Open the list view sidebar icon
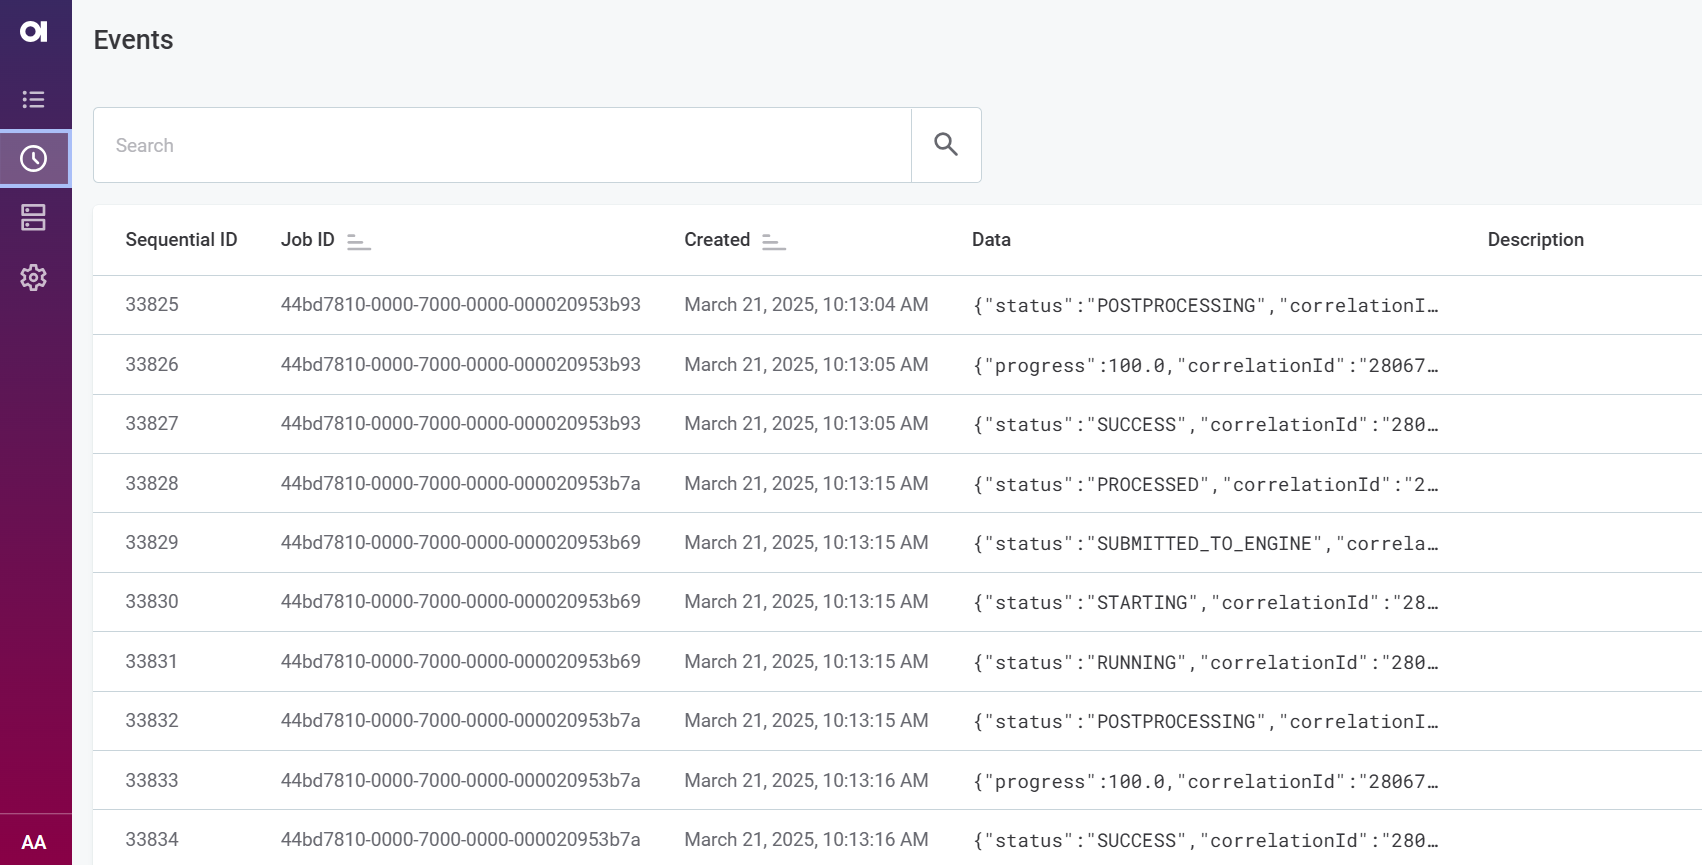The height and width of the screenshot is (865, 1702). click(x=34, y=100)
